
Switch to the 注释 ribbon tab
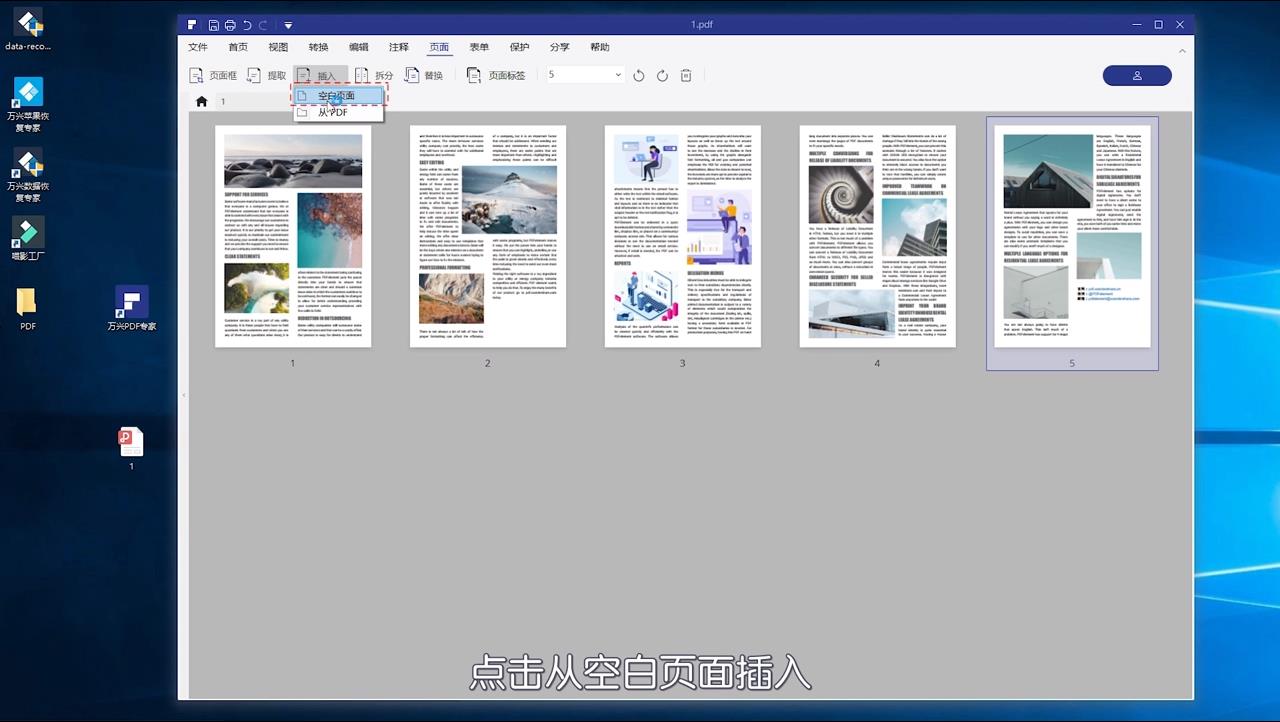coord(398,46)
